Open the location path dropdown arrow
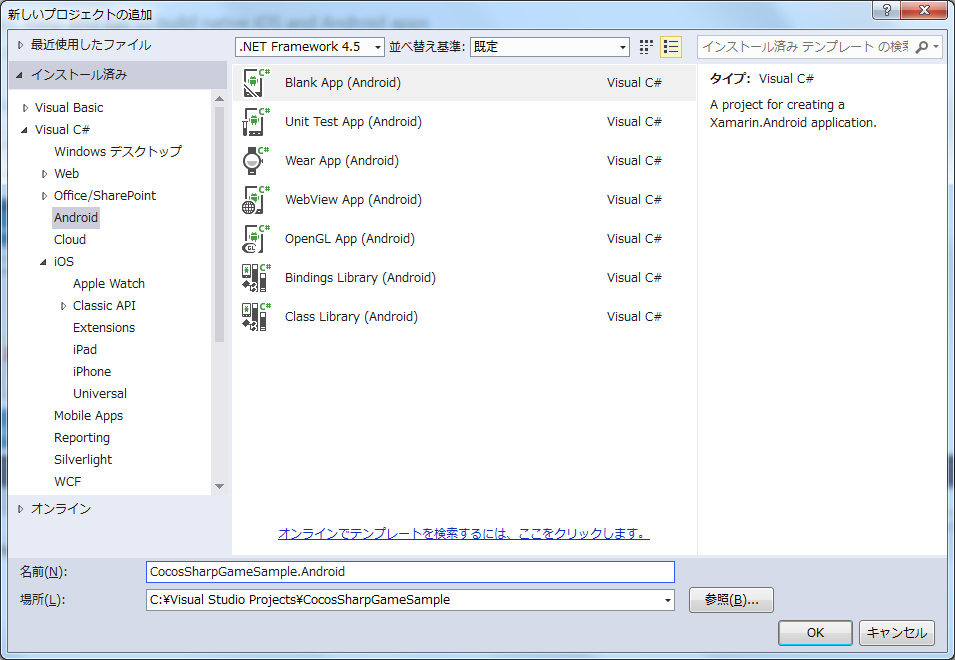 [x=668, y=600]
